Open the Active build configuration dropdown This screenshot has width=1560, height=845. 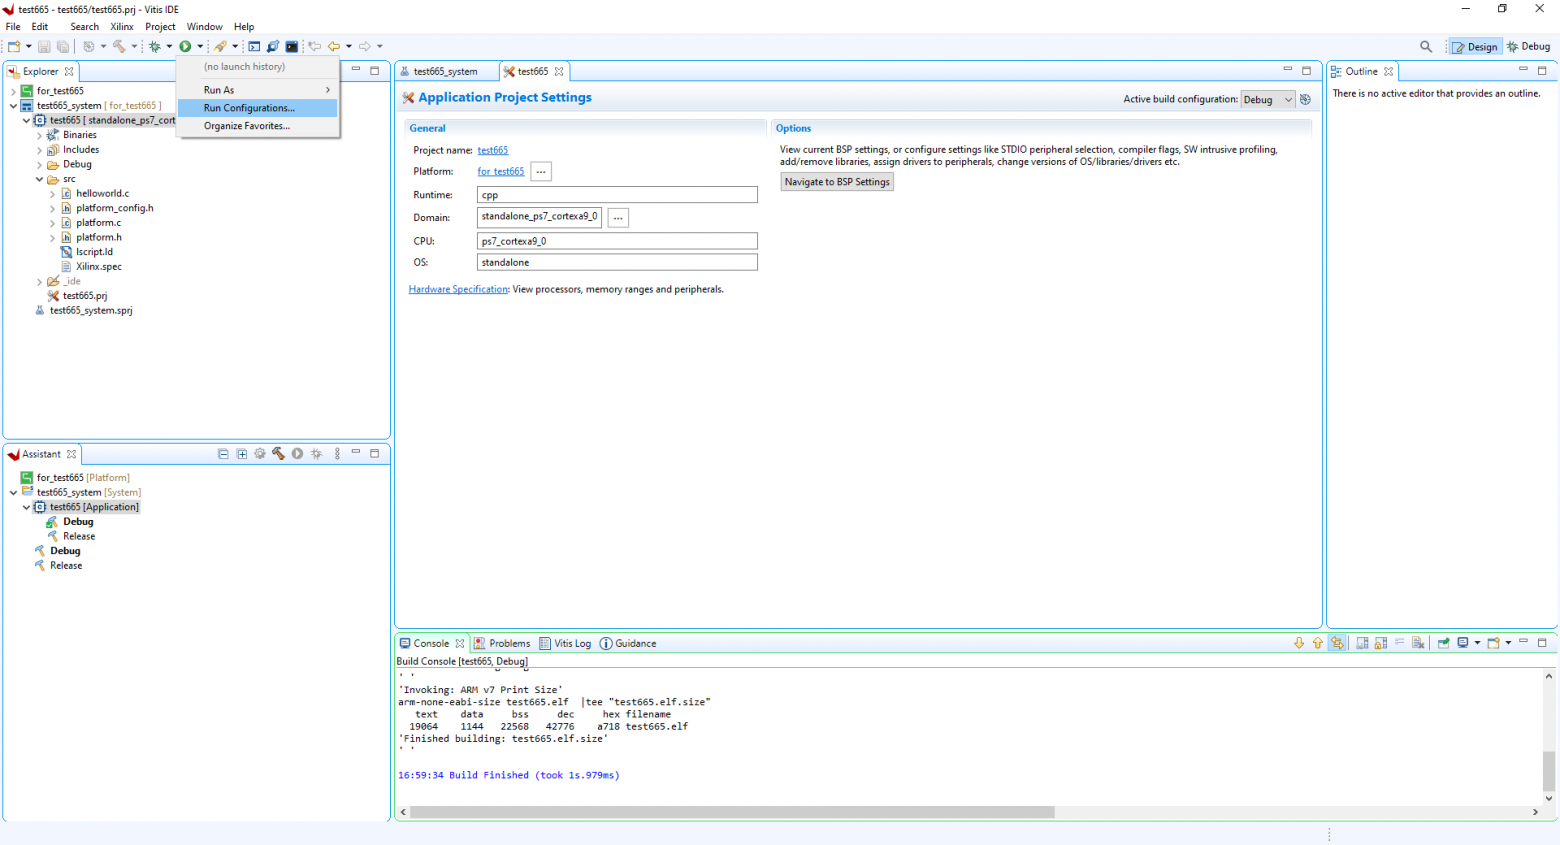coord(1267,99)
